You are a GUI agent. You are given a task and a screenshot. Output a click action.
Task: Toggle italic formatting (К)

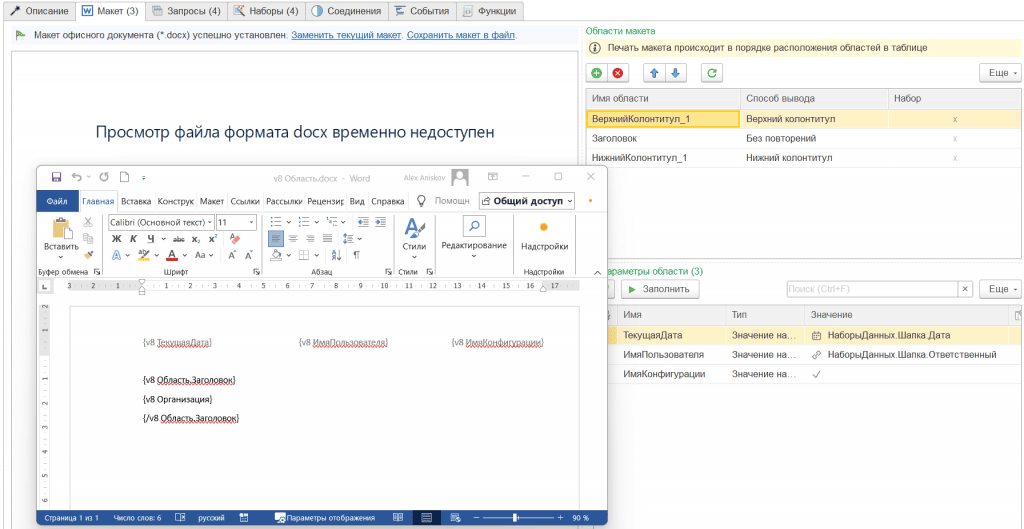pos(133,239)
